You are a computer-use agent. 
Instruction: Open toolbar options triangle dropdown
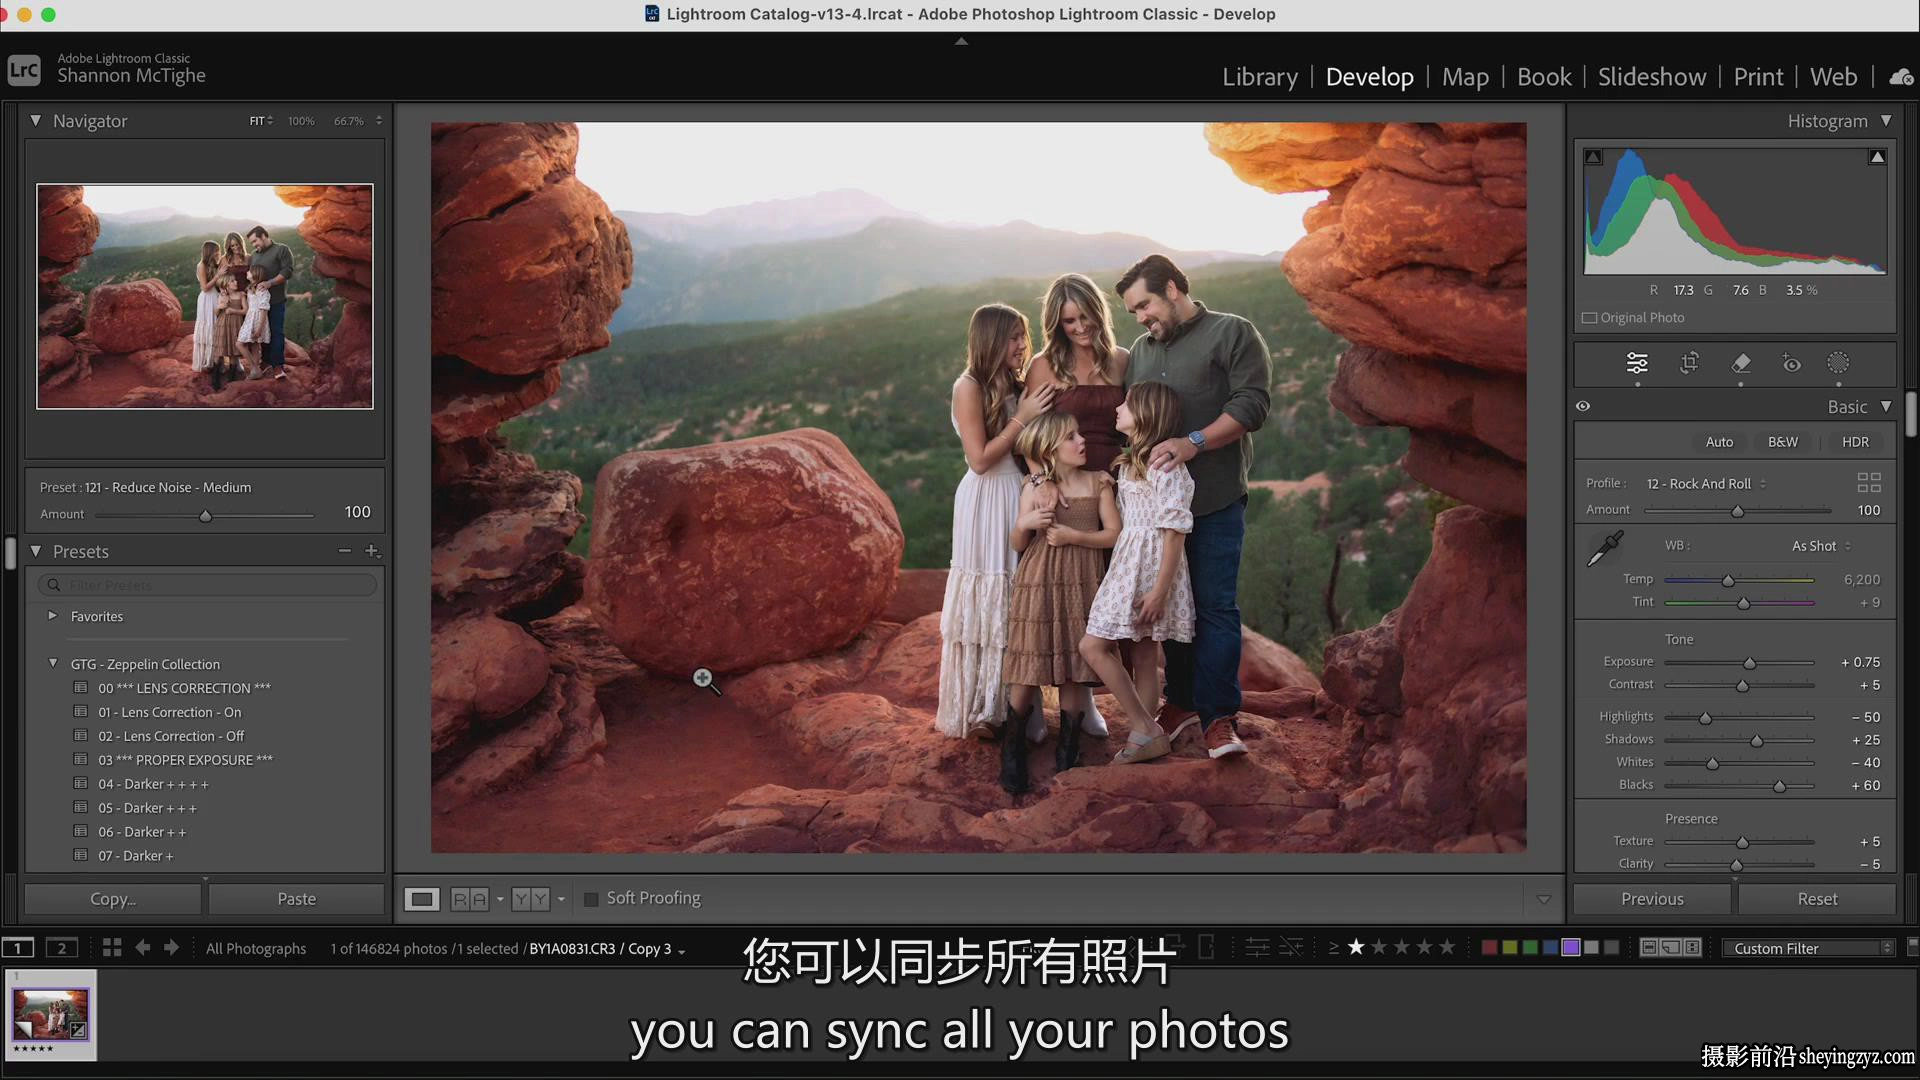1543,900
